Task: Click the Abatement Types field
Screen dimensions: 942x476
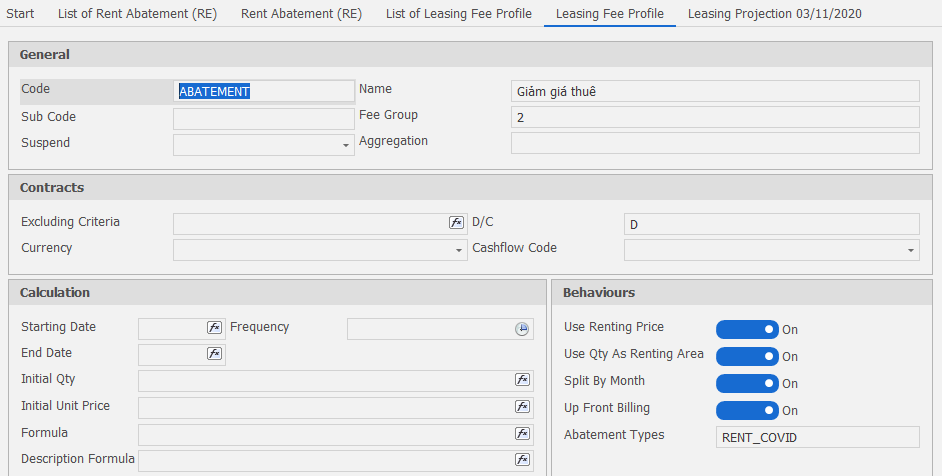Action: click(816, 437)
